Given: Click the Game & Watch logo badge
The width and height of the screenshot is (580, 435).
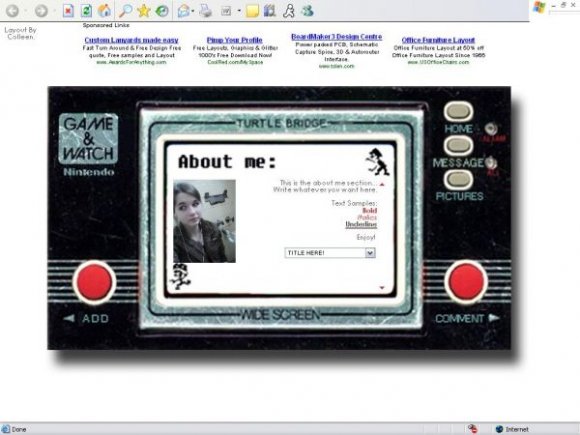Looking at the screenshot, I should [88, 139].
